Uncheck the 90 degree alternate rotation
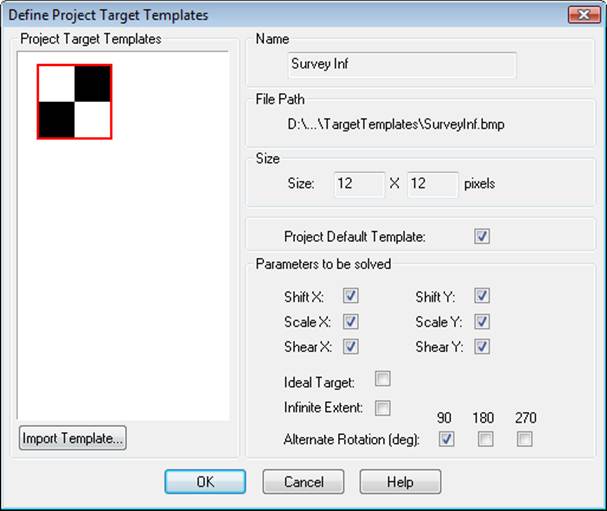The height and width of the screenshot is (511, 607). click(446, 439)
